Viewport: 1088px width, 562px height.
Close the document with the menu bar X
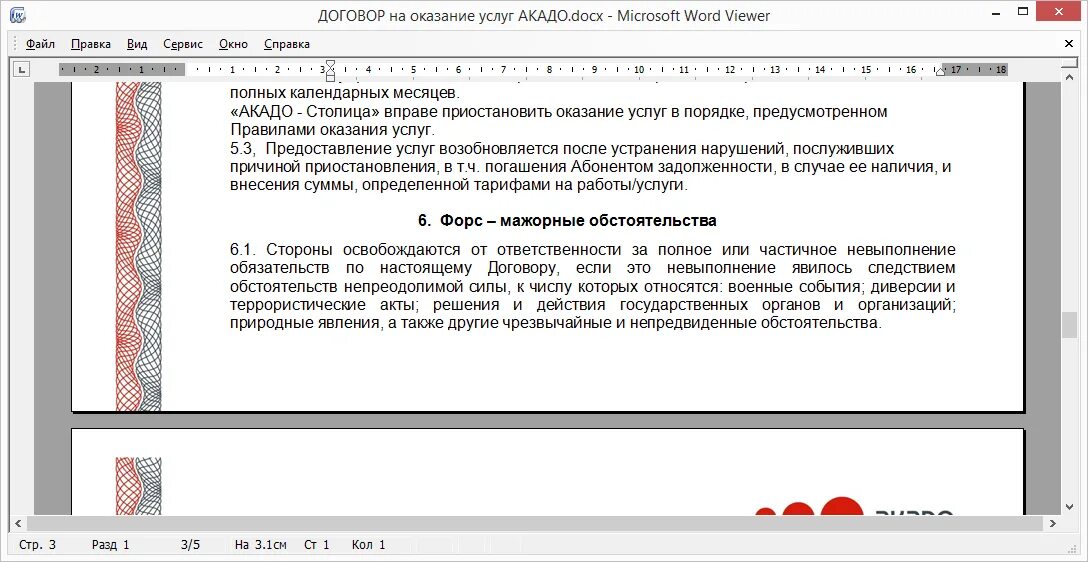click(1069, 44)
